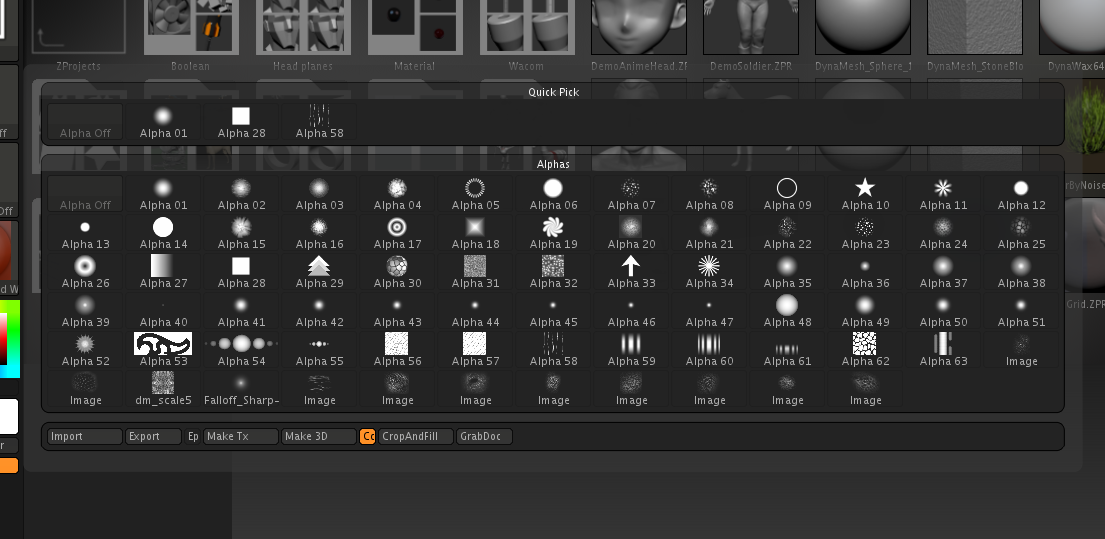Click the Alphas section heading
Viewport: 1105px width, 539px height.
(x=553, y=164)
